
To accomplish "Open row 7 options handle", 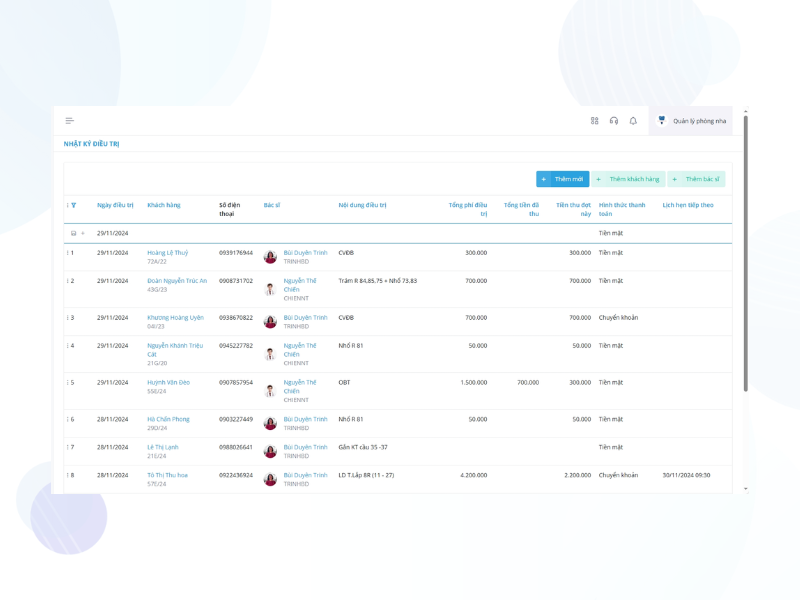I will click(67, 447).
